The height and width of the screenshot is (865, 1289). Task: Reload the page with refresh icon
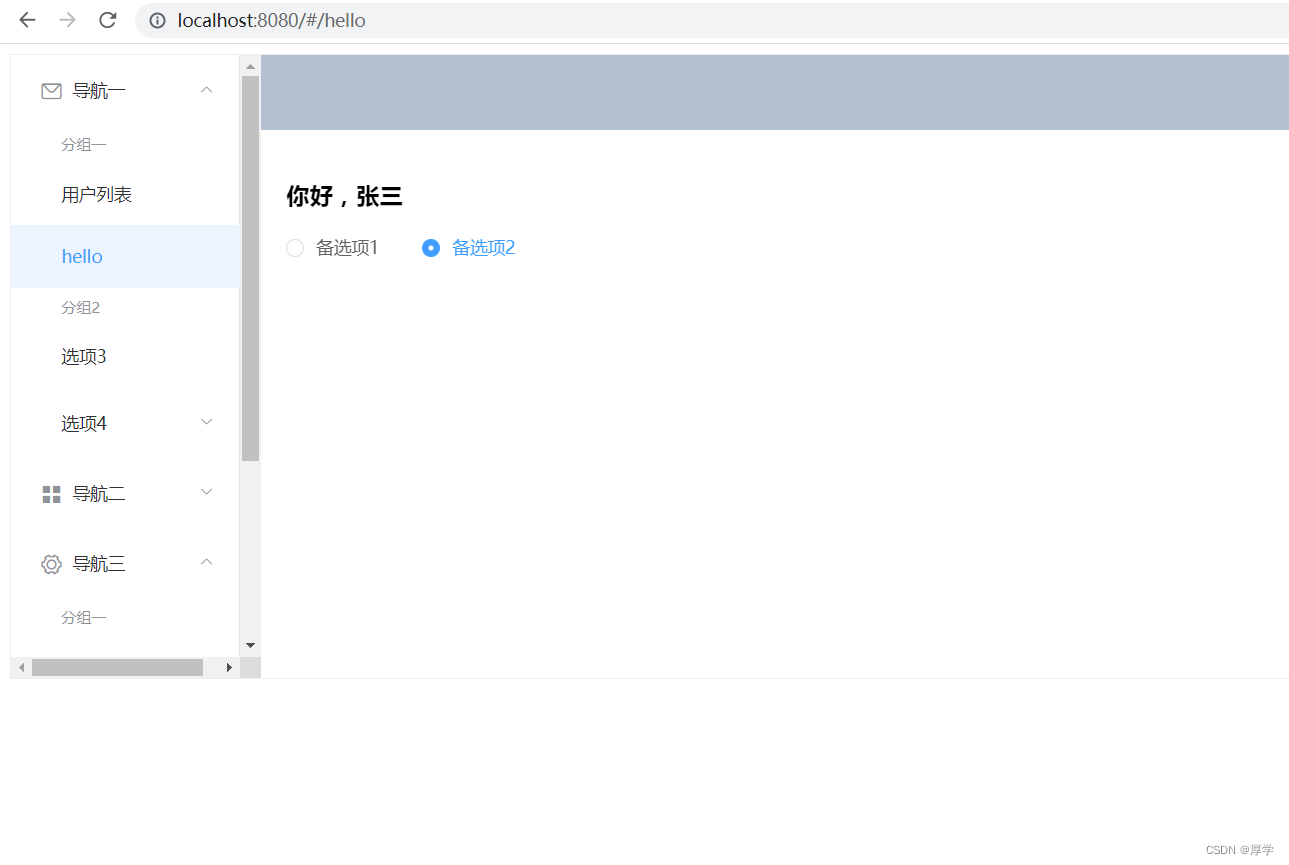[x=108, y=20]
